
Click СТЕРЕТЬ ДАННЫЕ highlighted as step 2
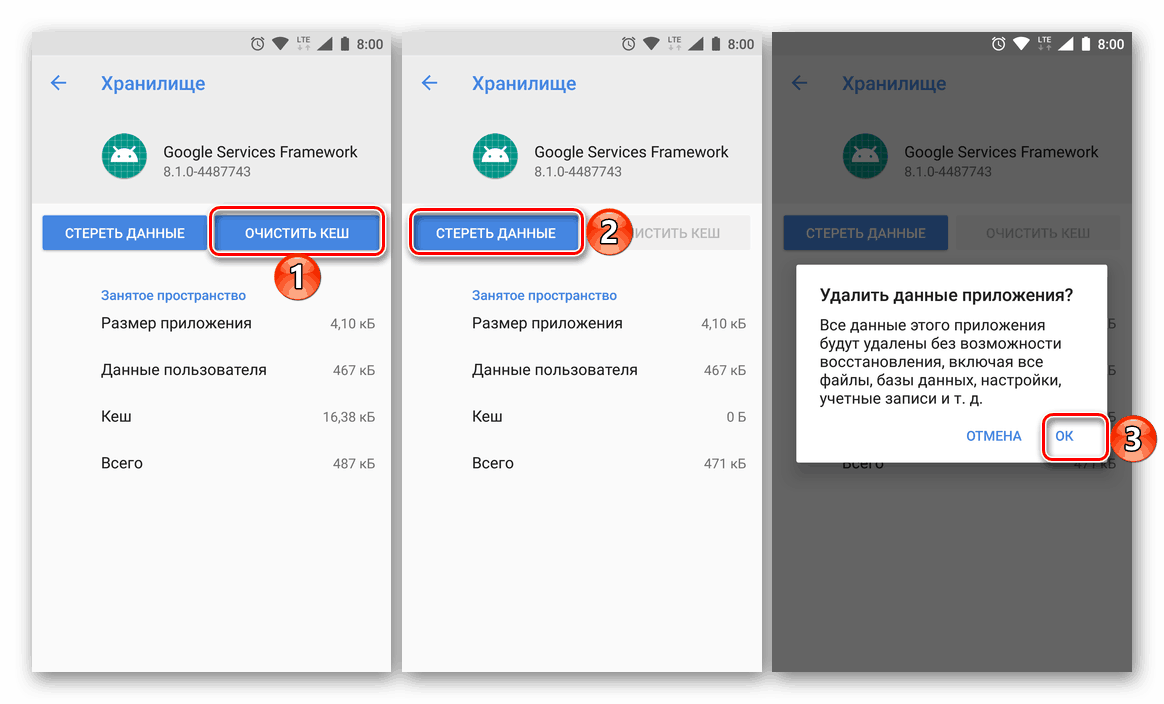496,233
